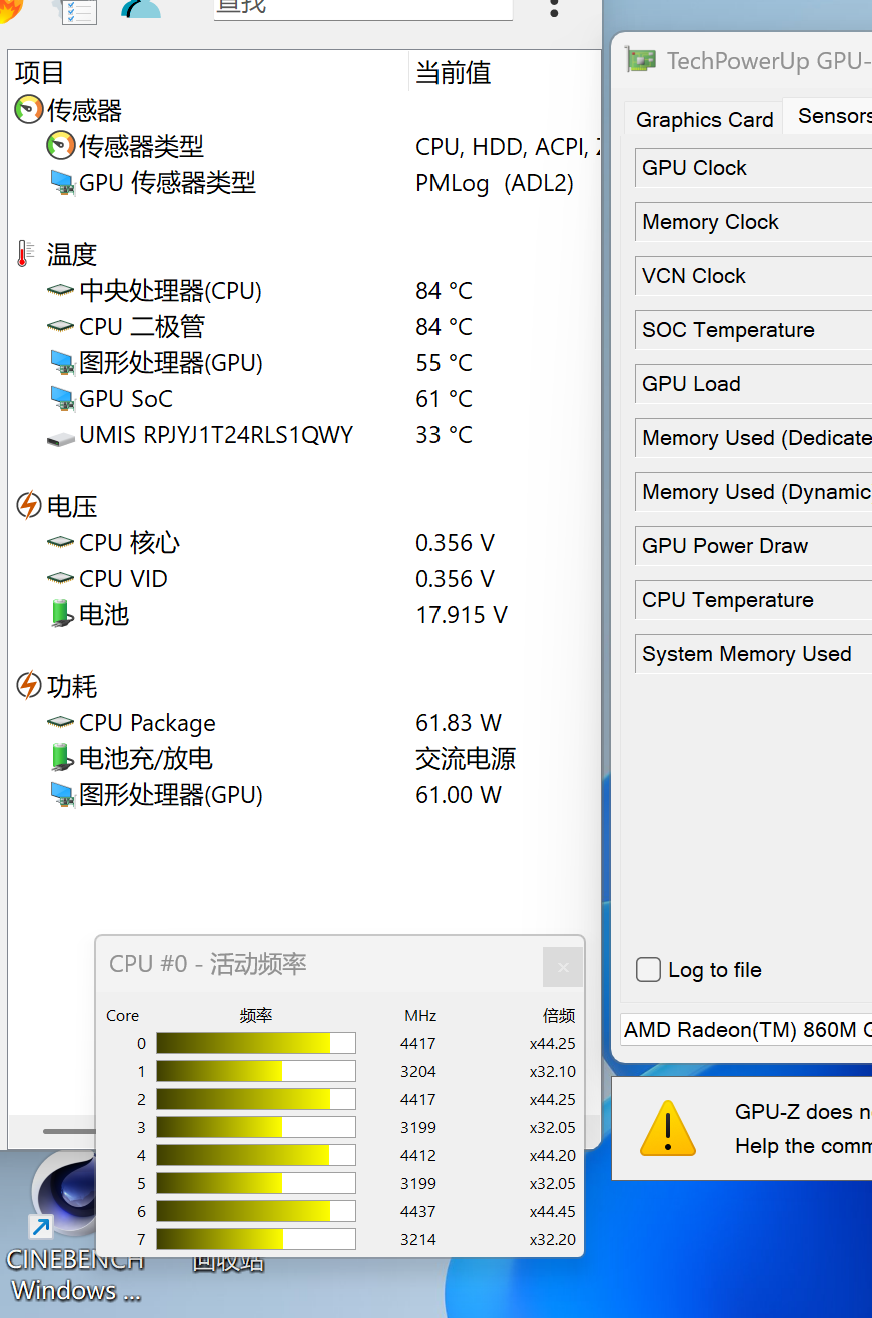Open the Memory Clock sensor dropdown

coord(754,222)
